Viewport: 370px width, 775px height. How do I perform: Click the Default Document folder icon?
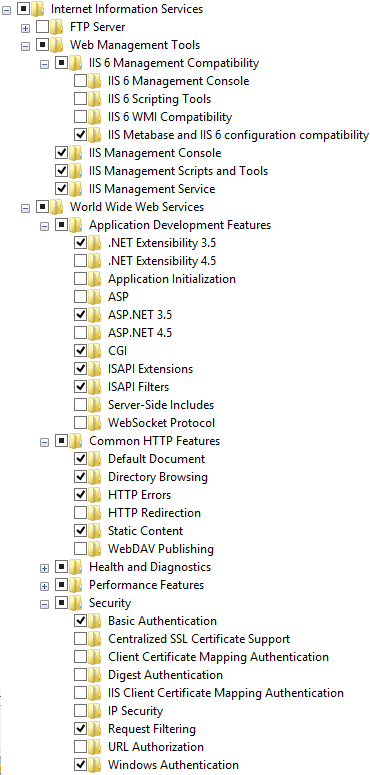coord(95,459)
